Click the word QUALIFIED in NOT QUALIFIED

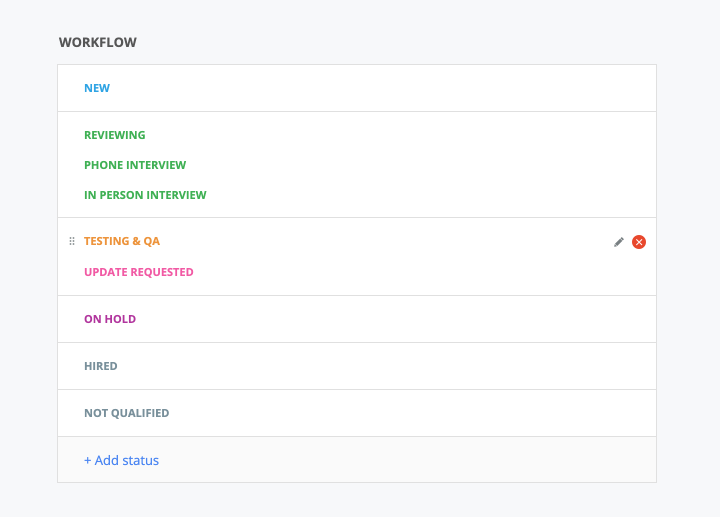click(140, 413)
